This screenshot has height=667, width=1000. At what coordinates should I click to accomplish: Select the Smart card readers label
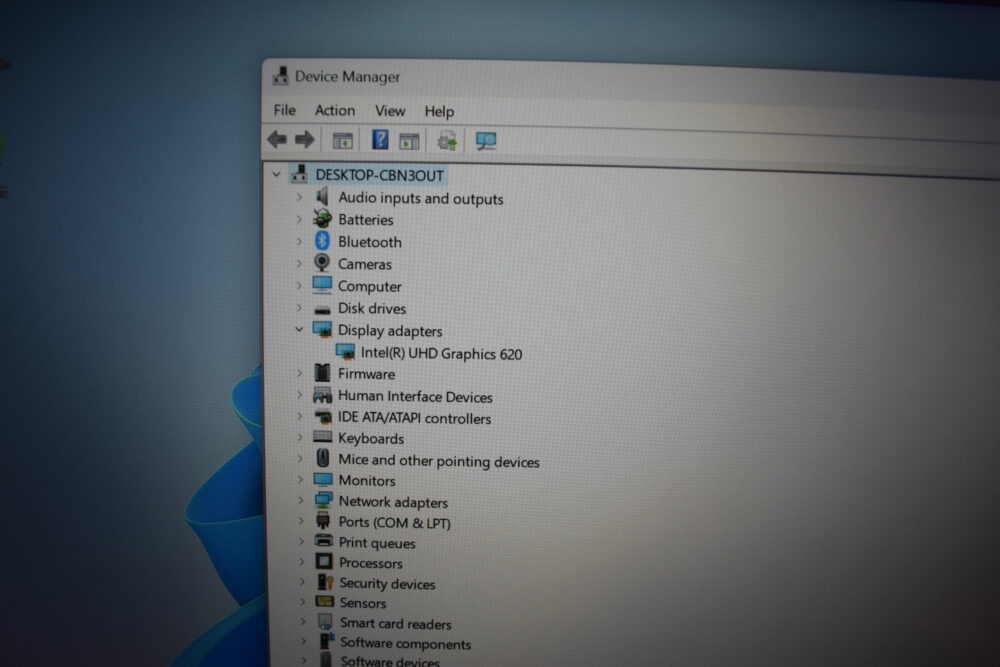395,624
